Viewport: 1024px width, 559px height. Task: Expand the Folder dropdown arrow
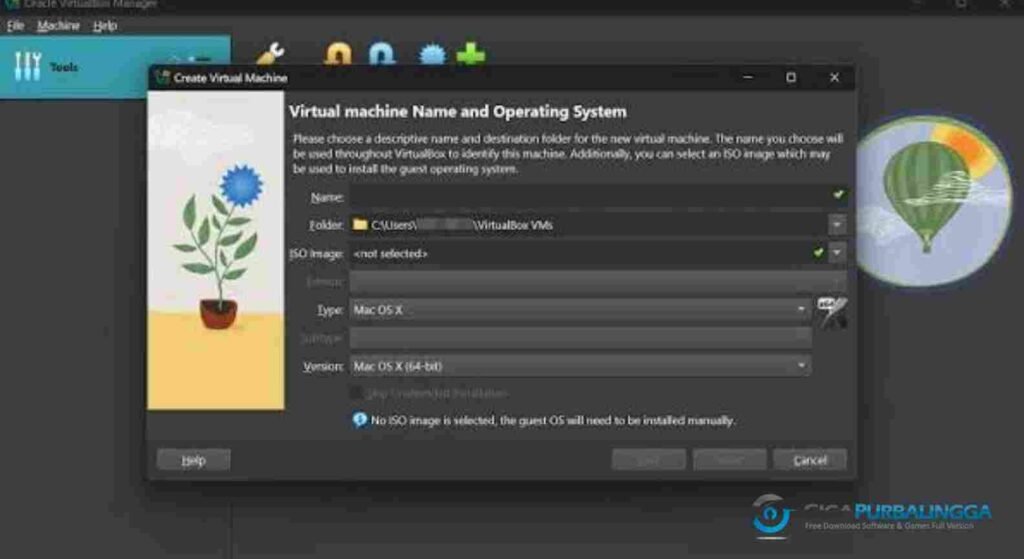[x=837, y=225]
